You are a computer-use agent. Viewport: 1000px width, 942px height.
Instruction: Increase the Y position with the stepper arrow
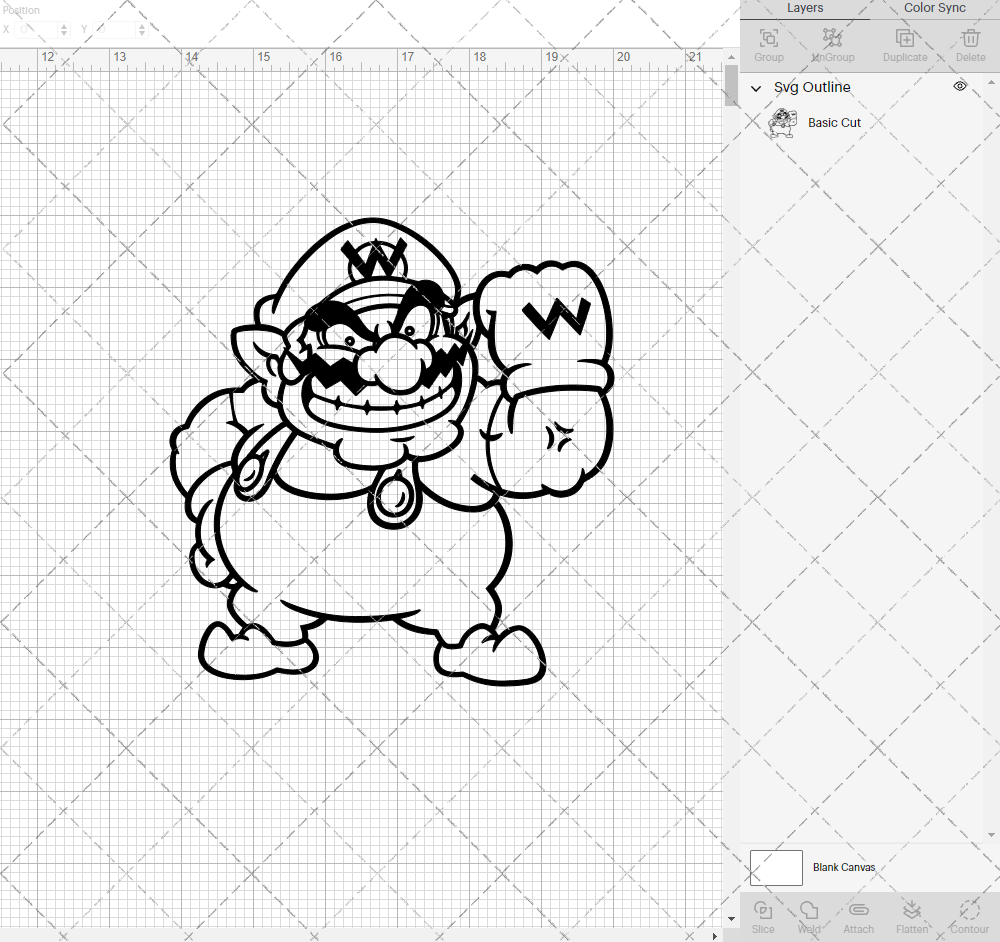click(x=141, y=25)
